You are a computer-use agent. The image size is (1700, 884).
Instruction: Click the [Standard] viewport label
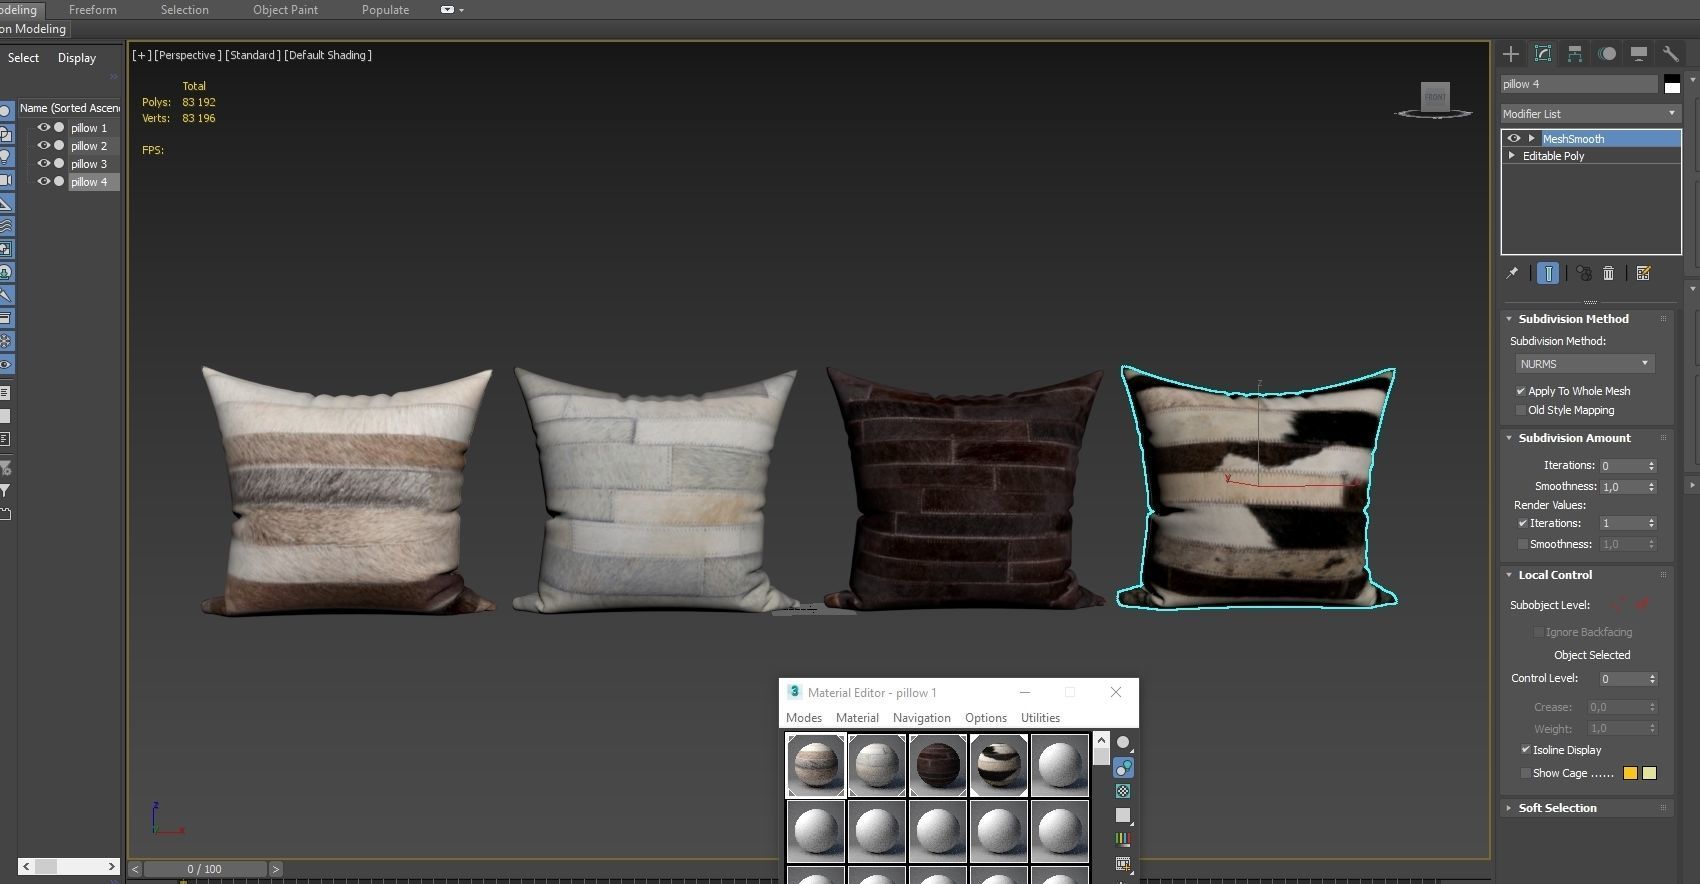click(252, 55)
